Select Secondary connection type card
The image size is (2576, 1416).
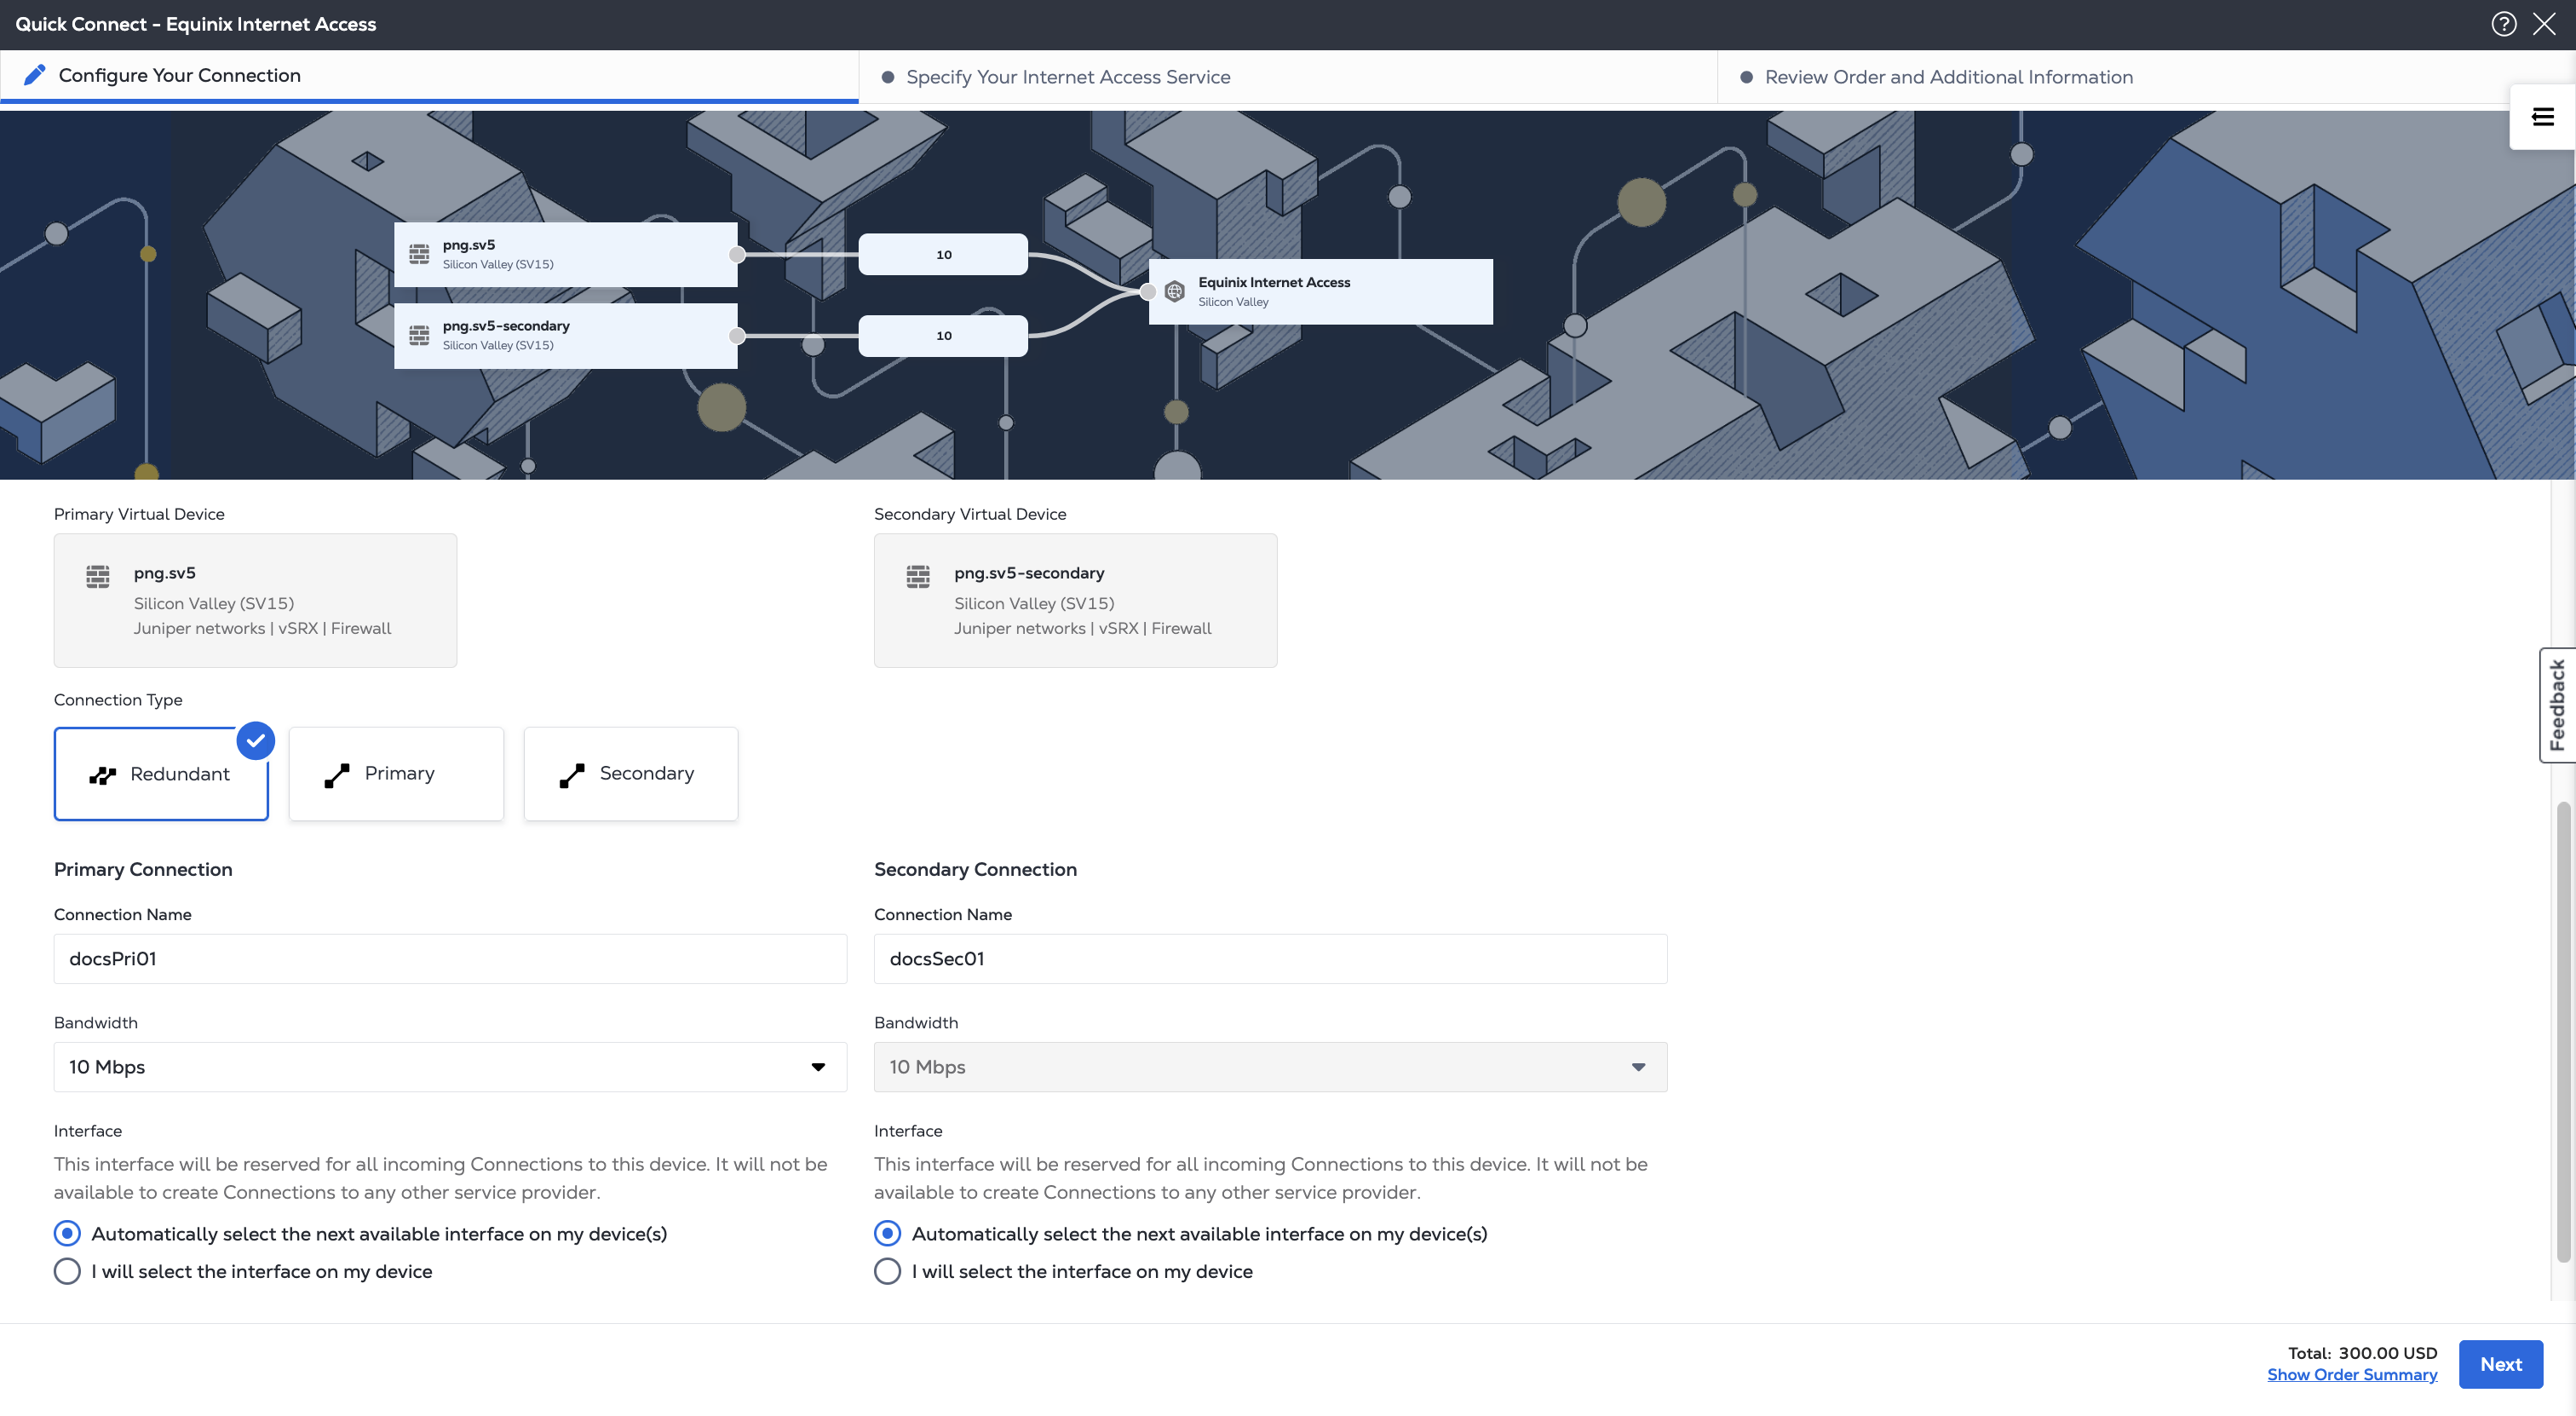630,774
